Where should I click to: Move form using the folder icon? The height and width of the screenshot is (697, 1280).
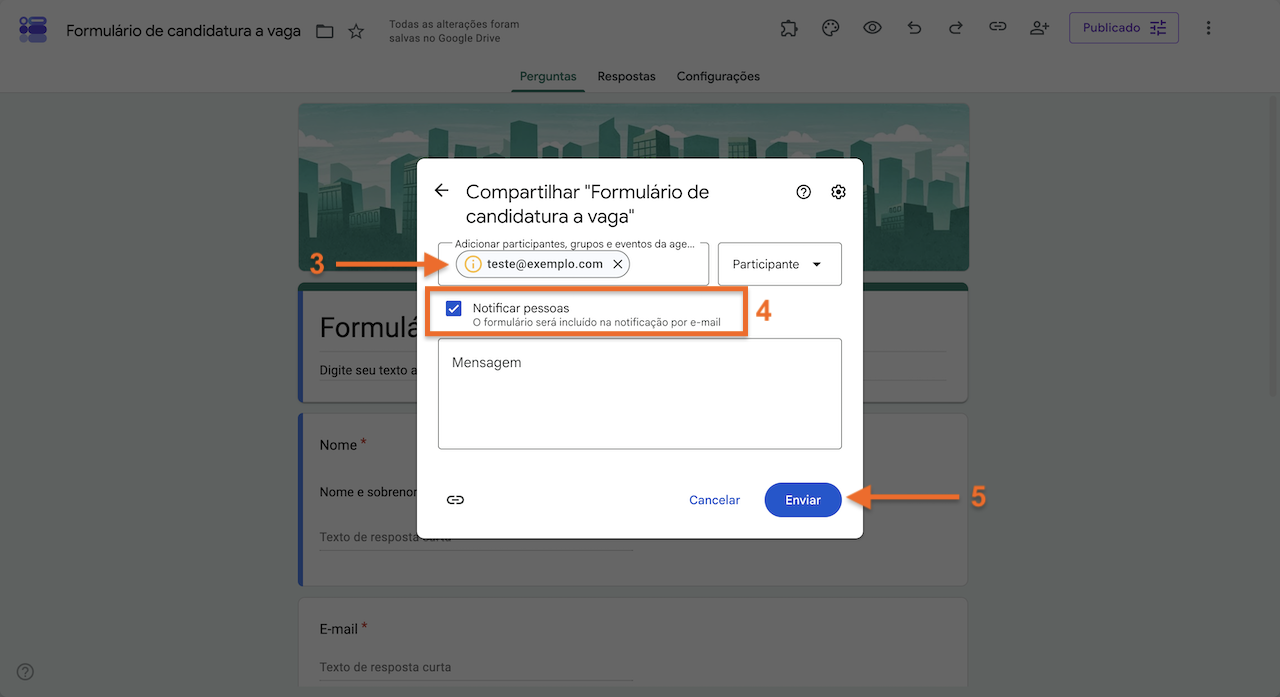[x=325, y=31]
